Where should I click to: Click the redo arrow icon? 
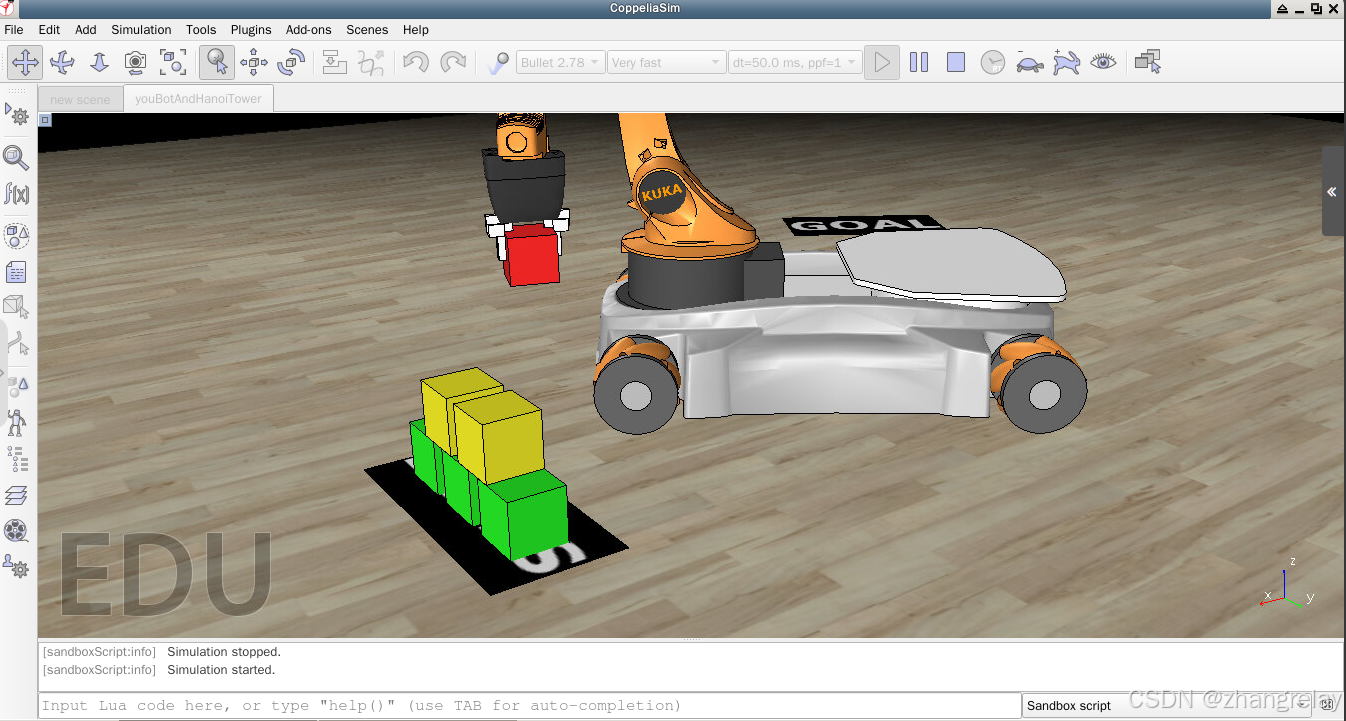[453, 62]
